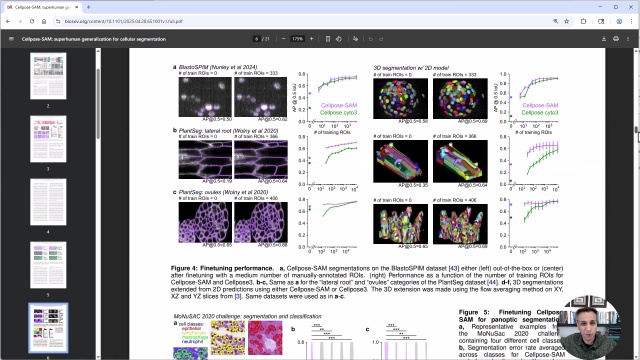Click 'Figure 4: Finetuning performance.' caption heading
The width and height of the screenshot is (640, 360).
(222, 268)
